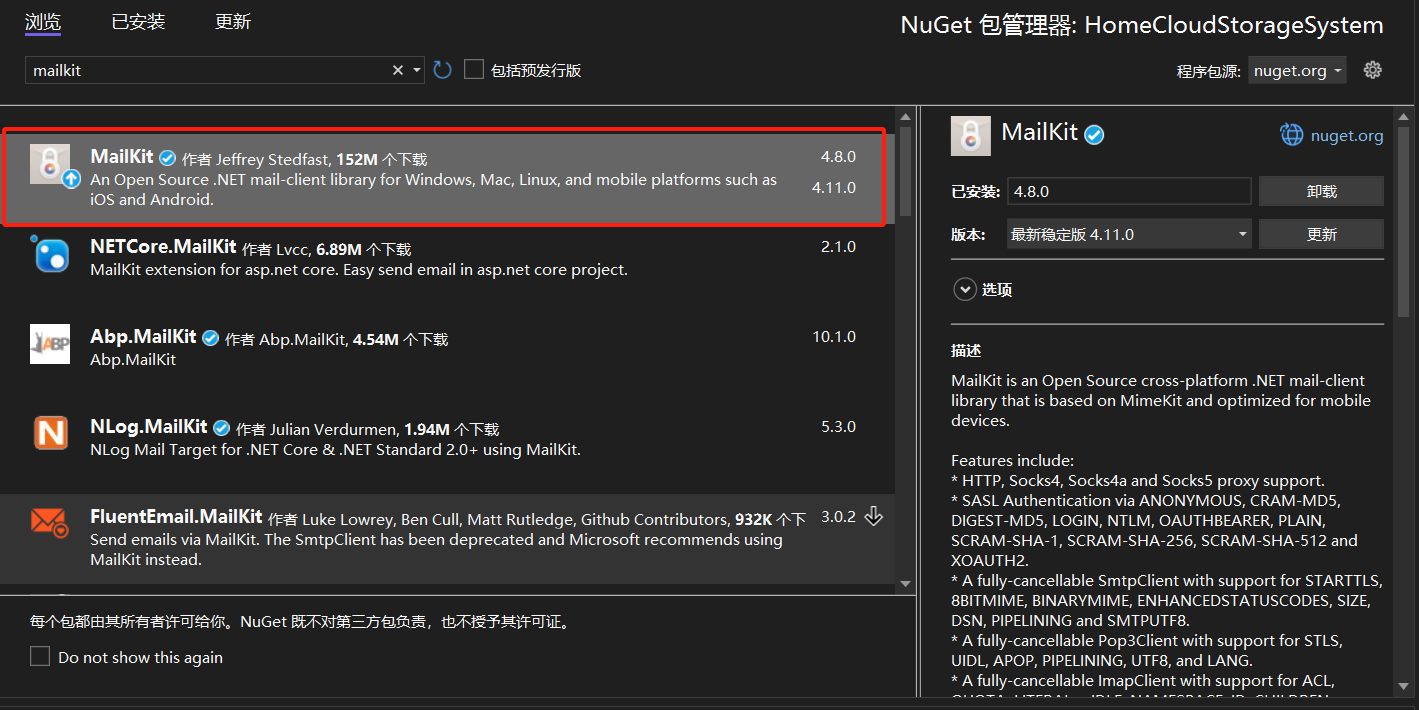Refresh the package search results

coord(443,70)
